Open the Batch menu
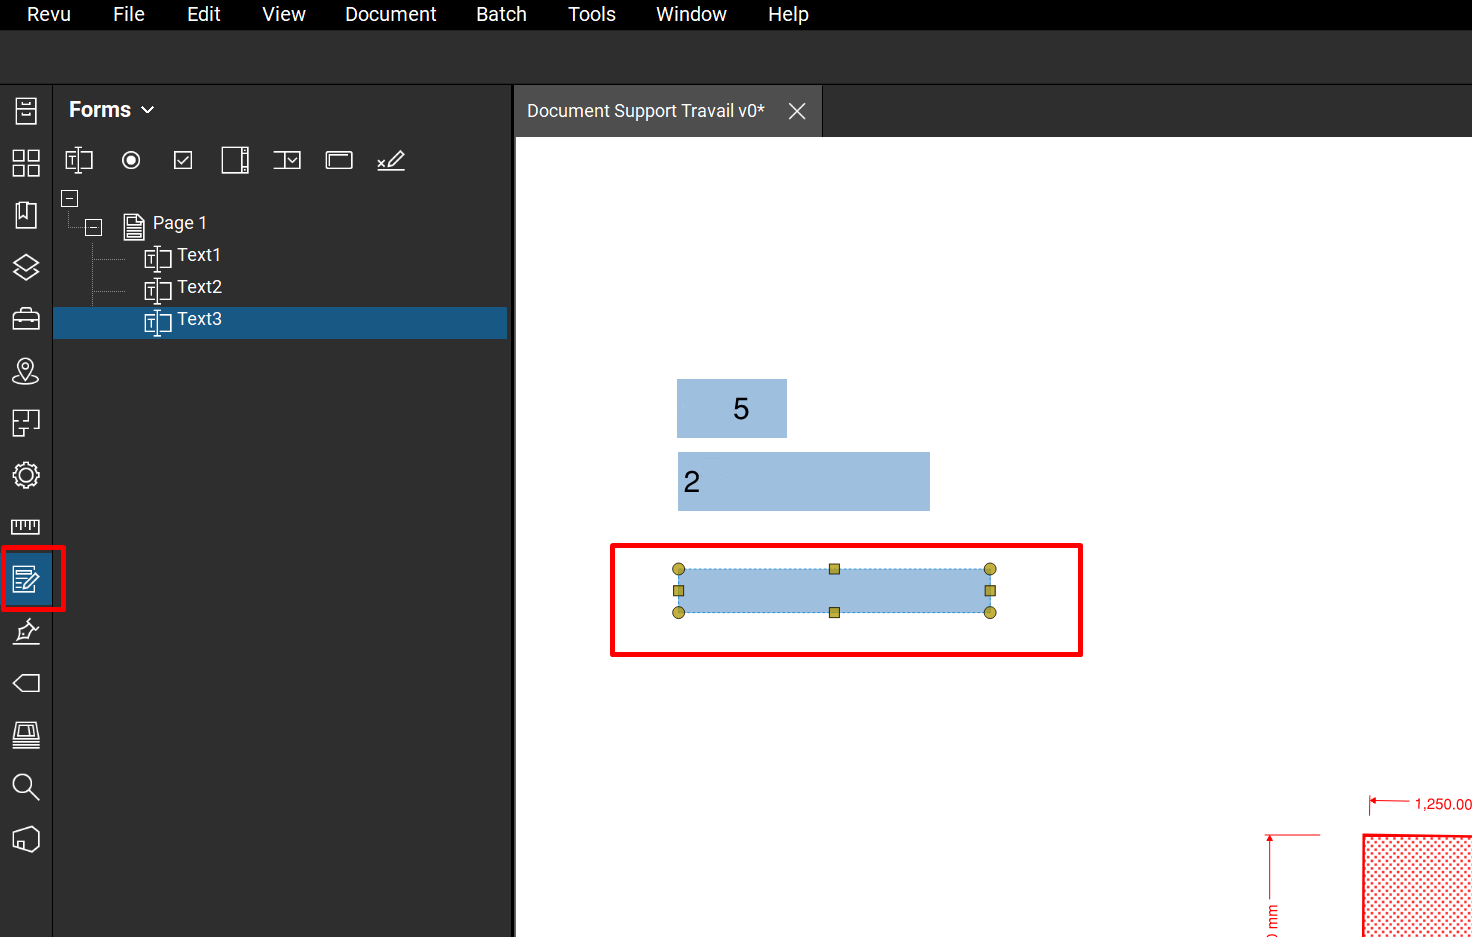Viewport: 1472px width, 937px height. coord(501,14)
